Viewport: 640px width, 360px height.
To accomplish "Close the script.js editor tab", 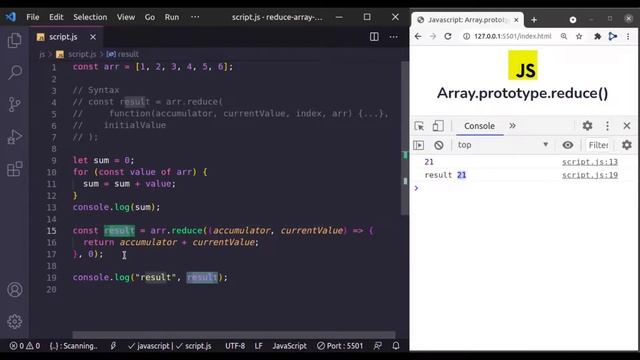I will click(93, 37).
